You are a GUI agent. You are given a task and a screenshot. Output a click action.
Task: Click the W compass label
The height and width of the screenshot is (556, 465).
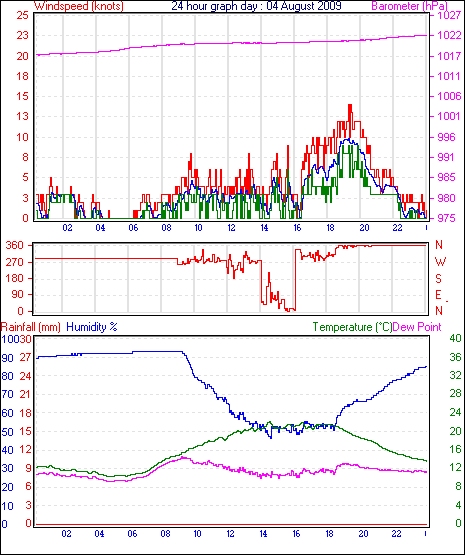[440, 262]
